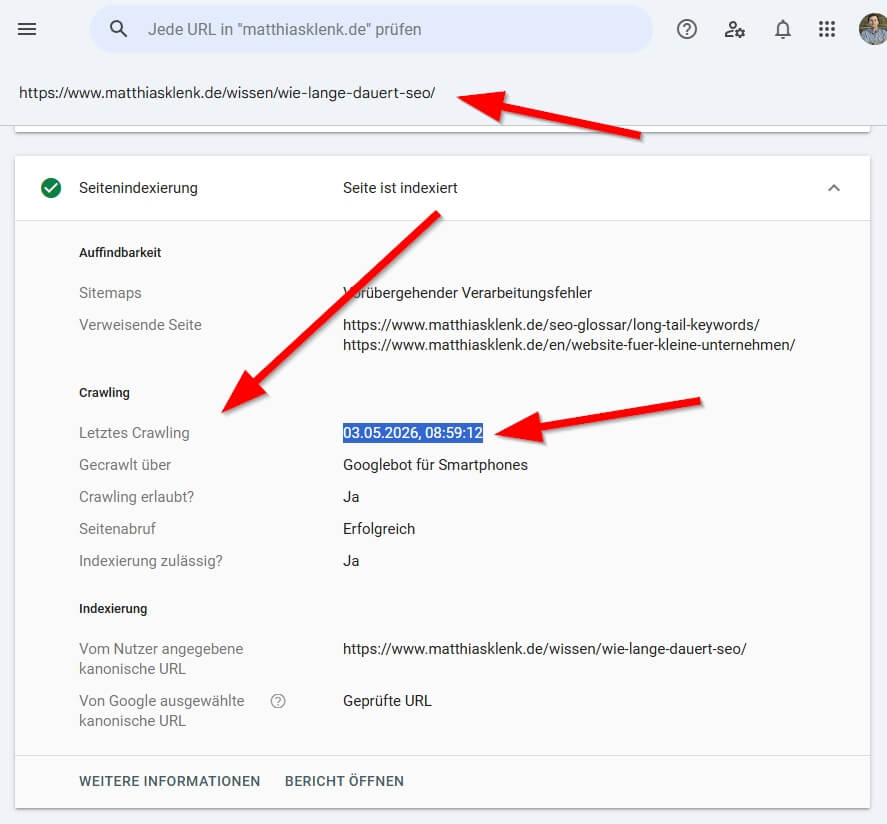
Task: Click 'Erfolgreich' page fetch value
Action: point(378,529)
